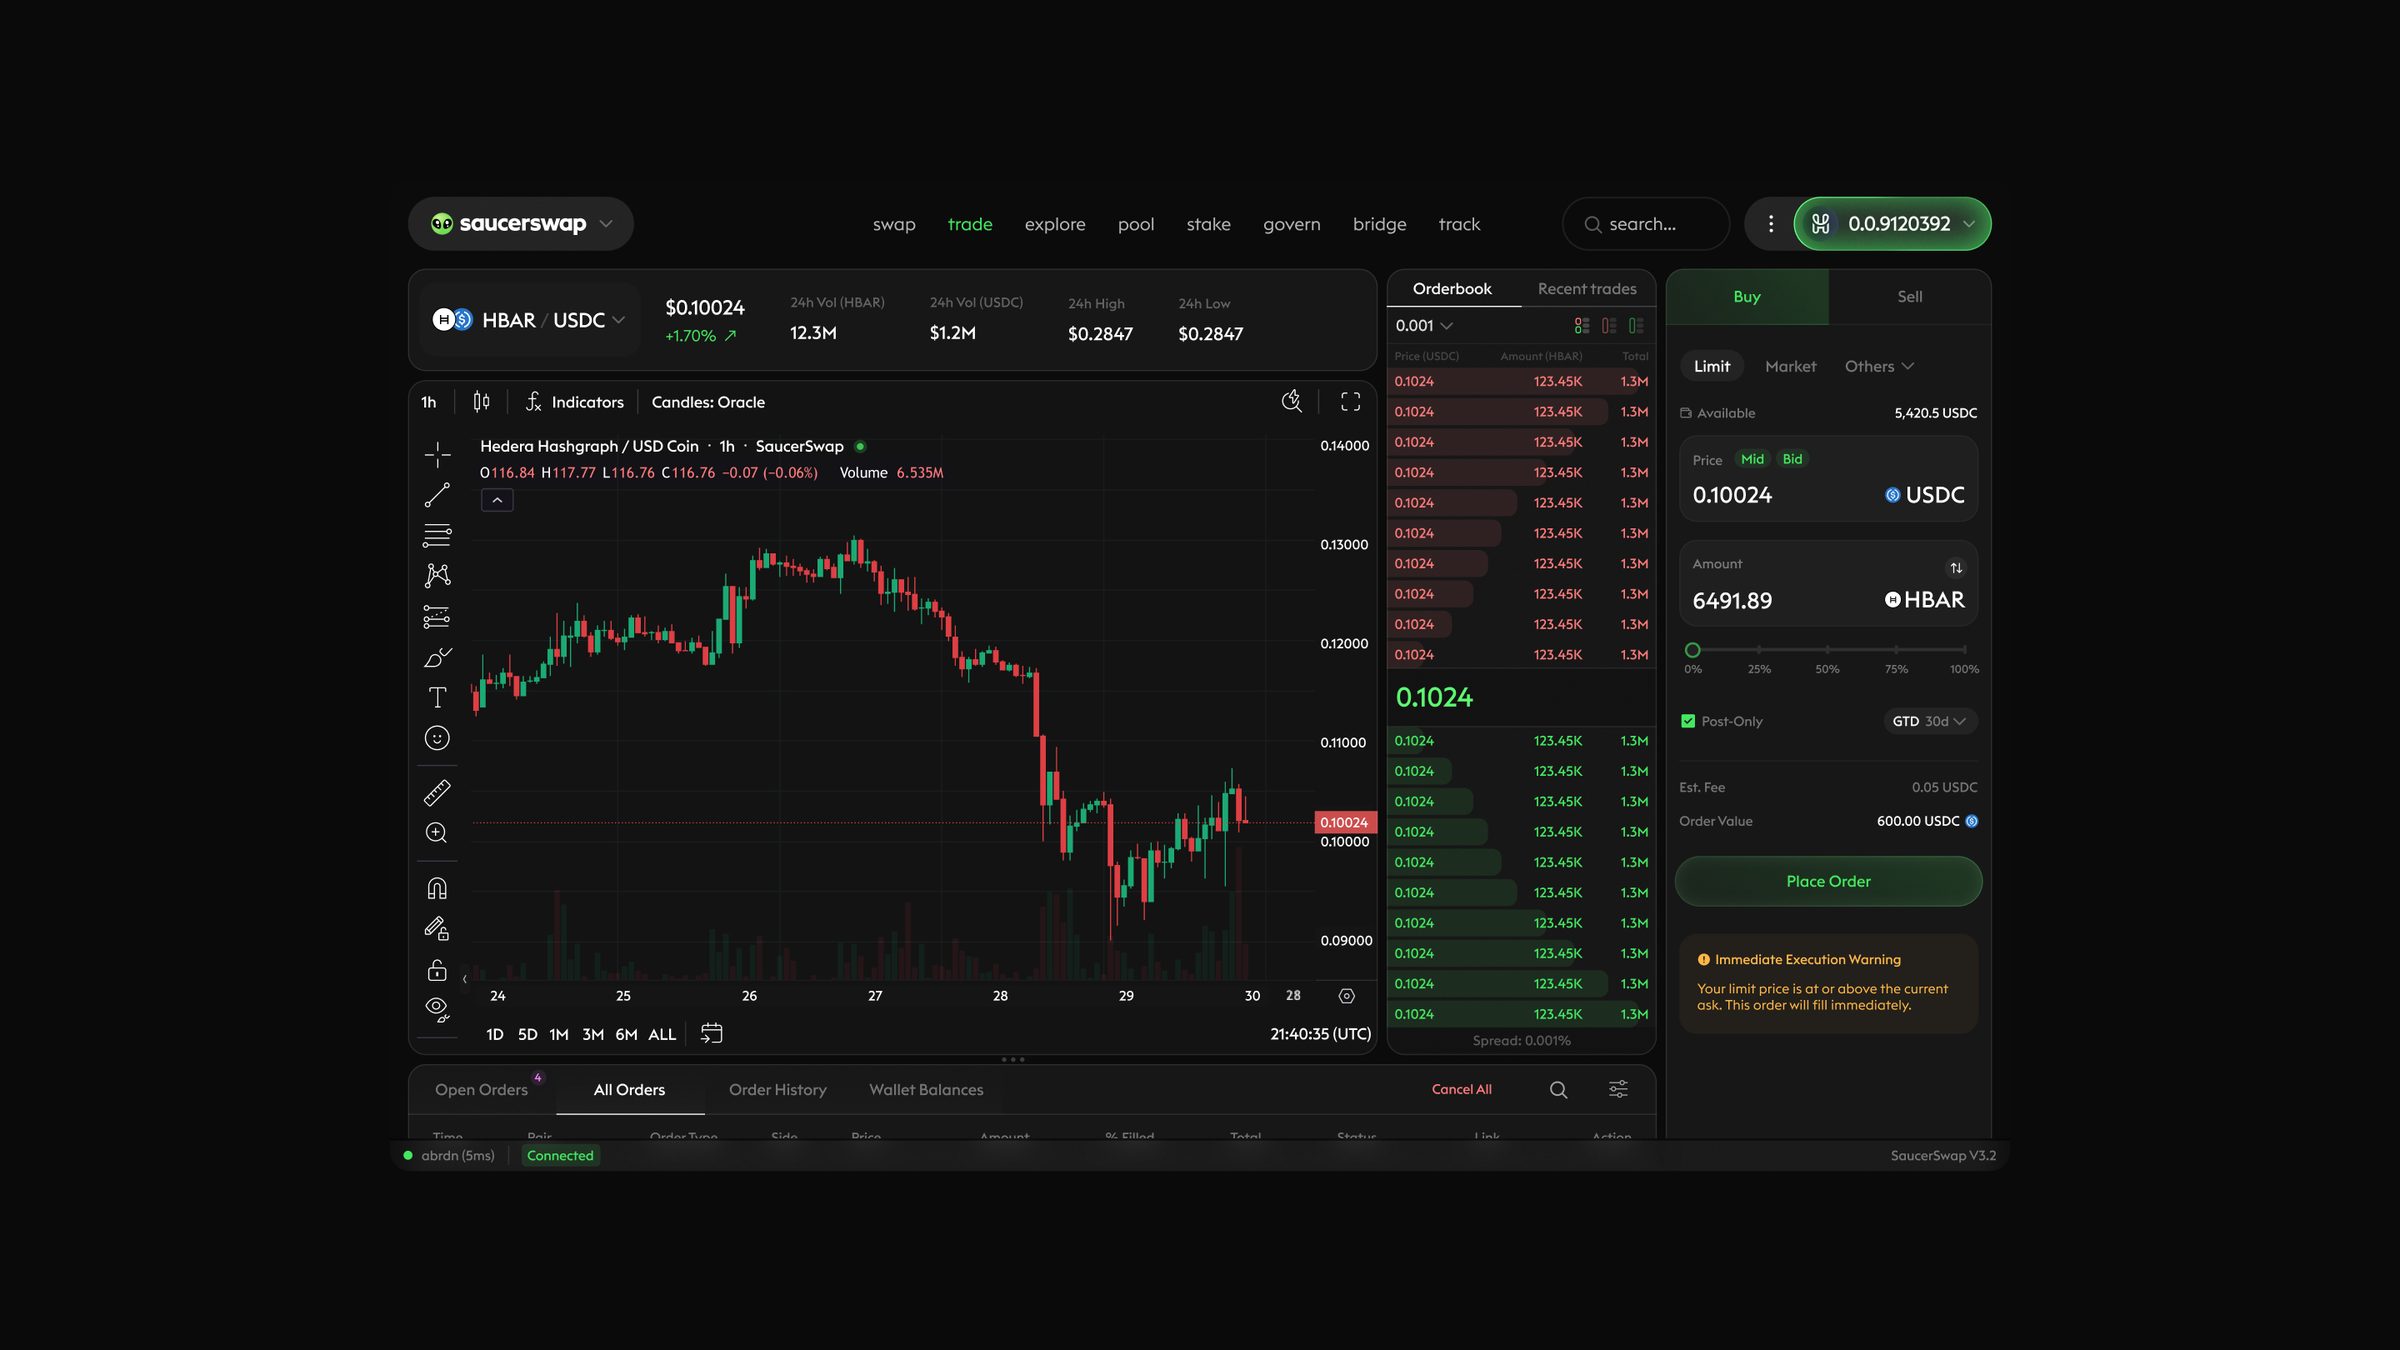Open the Order History tab
This screenshot has width=2400, height=1350.
(x=777, y=1090)
